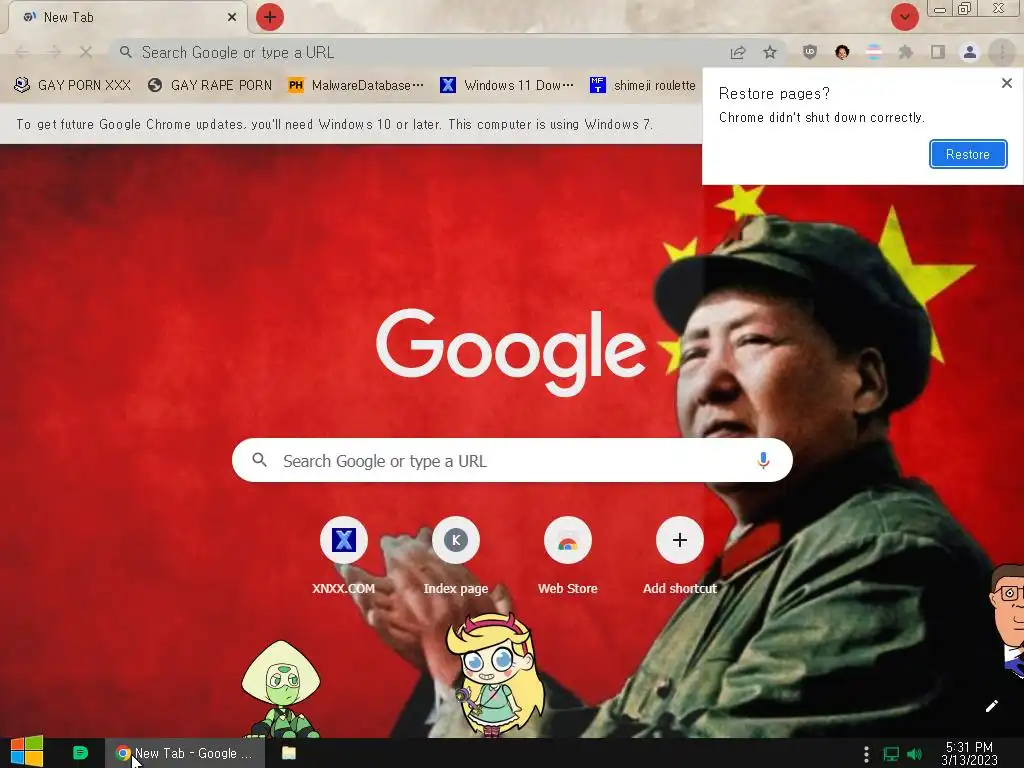This screenshot has width=1024, height=768.
Task: Start voice search with microphone
Action: tap(763, 460)
